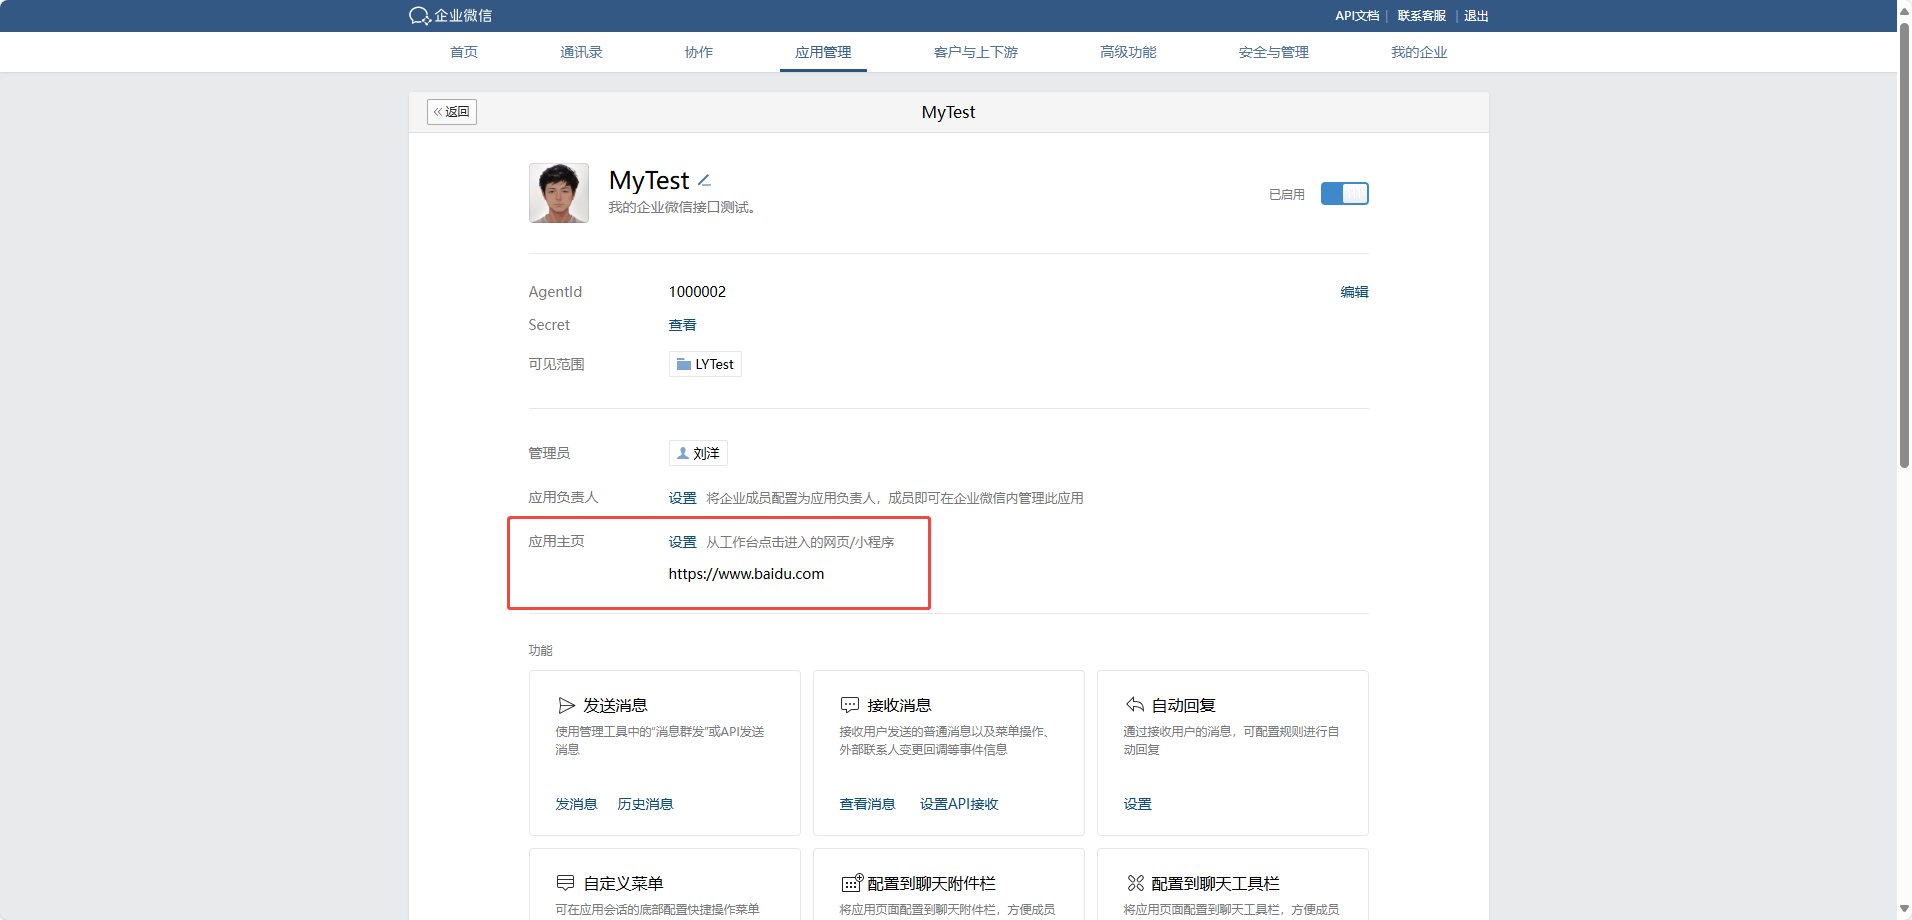Open the API文档 link
Image resolution: width=1912 pixels, height=920 pixels.
coord(1357,16)
